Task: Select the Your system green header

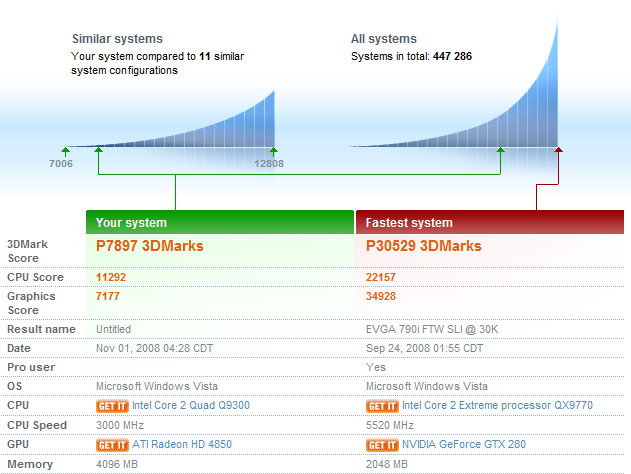Action: point(220,222)
